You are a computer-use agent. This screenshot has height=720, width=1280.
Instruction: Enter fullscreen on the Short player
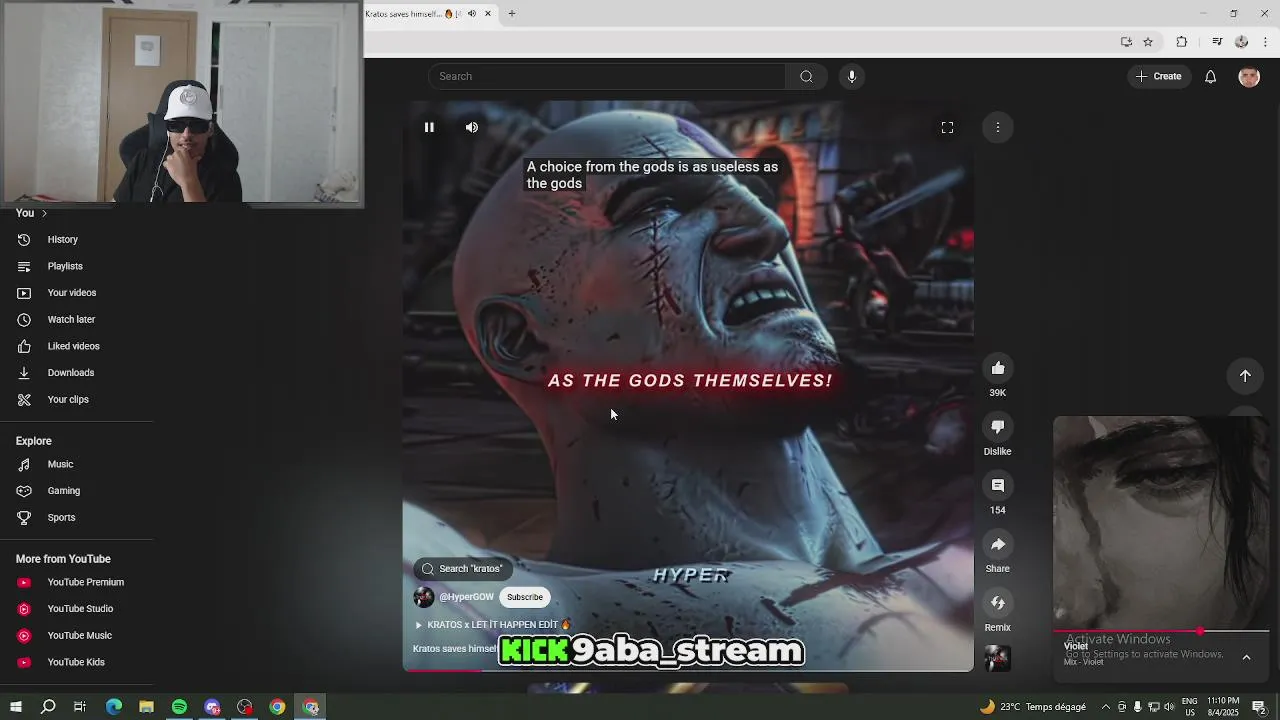947,127
